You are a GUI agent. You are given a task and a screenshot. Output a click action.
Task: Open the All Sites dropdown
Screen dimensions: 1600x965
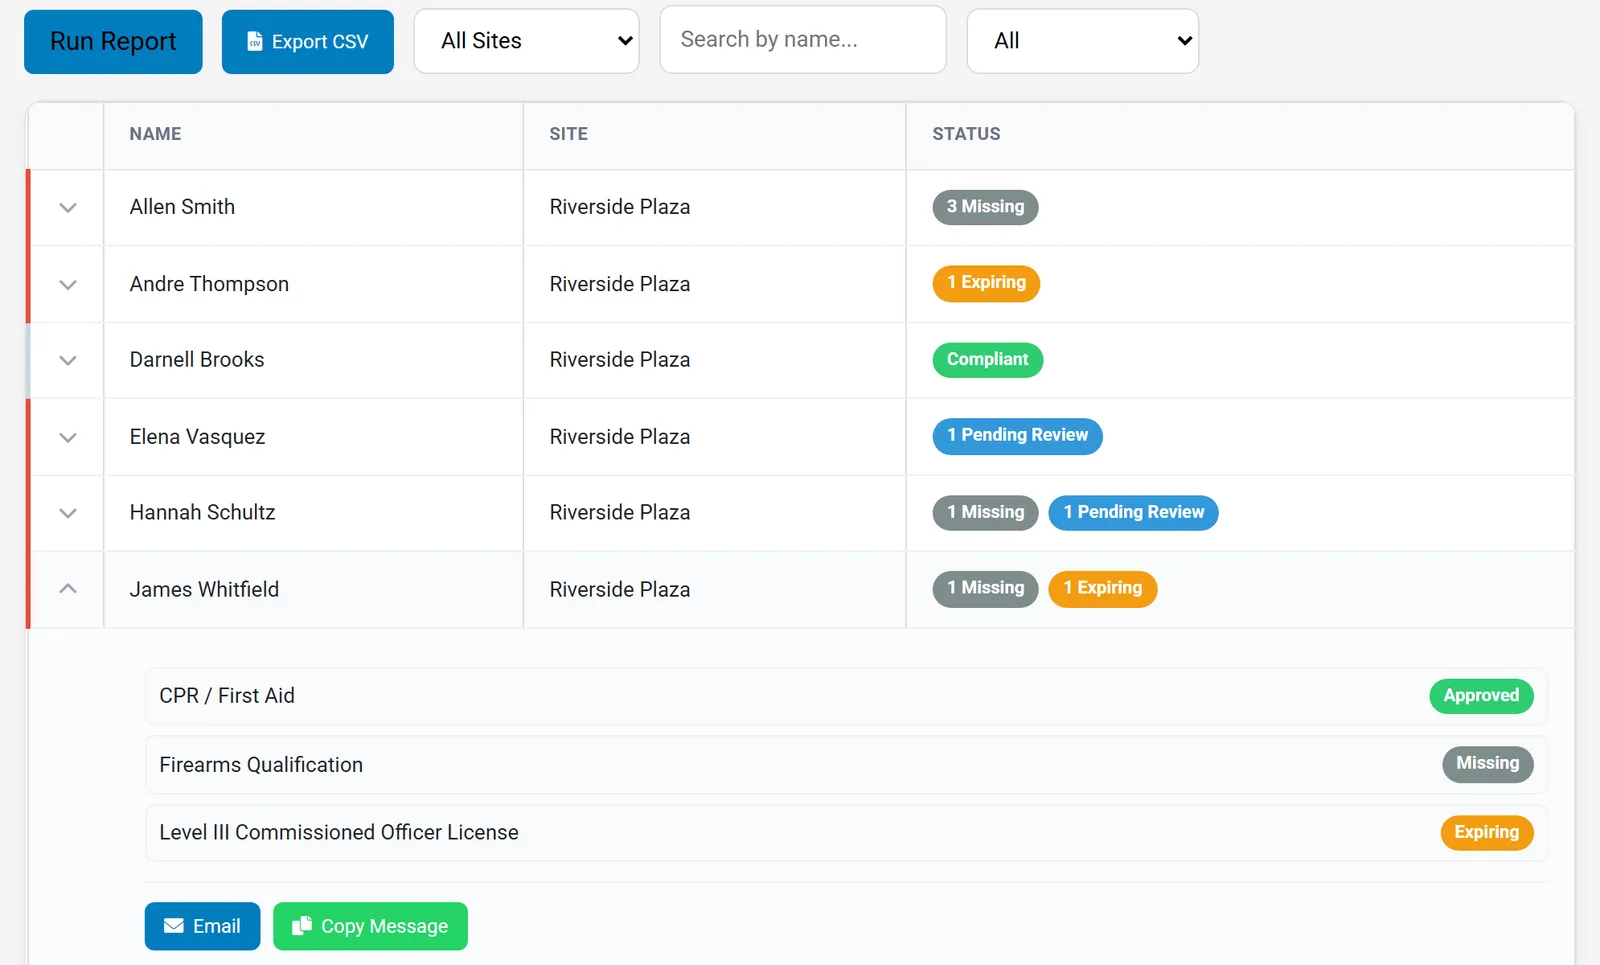click(527, 41)
